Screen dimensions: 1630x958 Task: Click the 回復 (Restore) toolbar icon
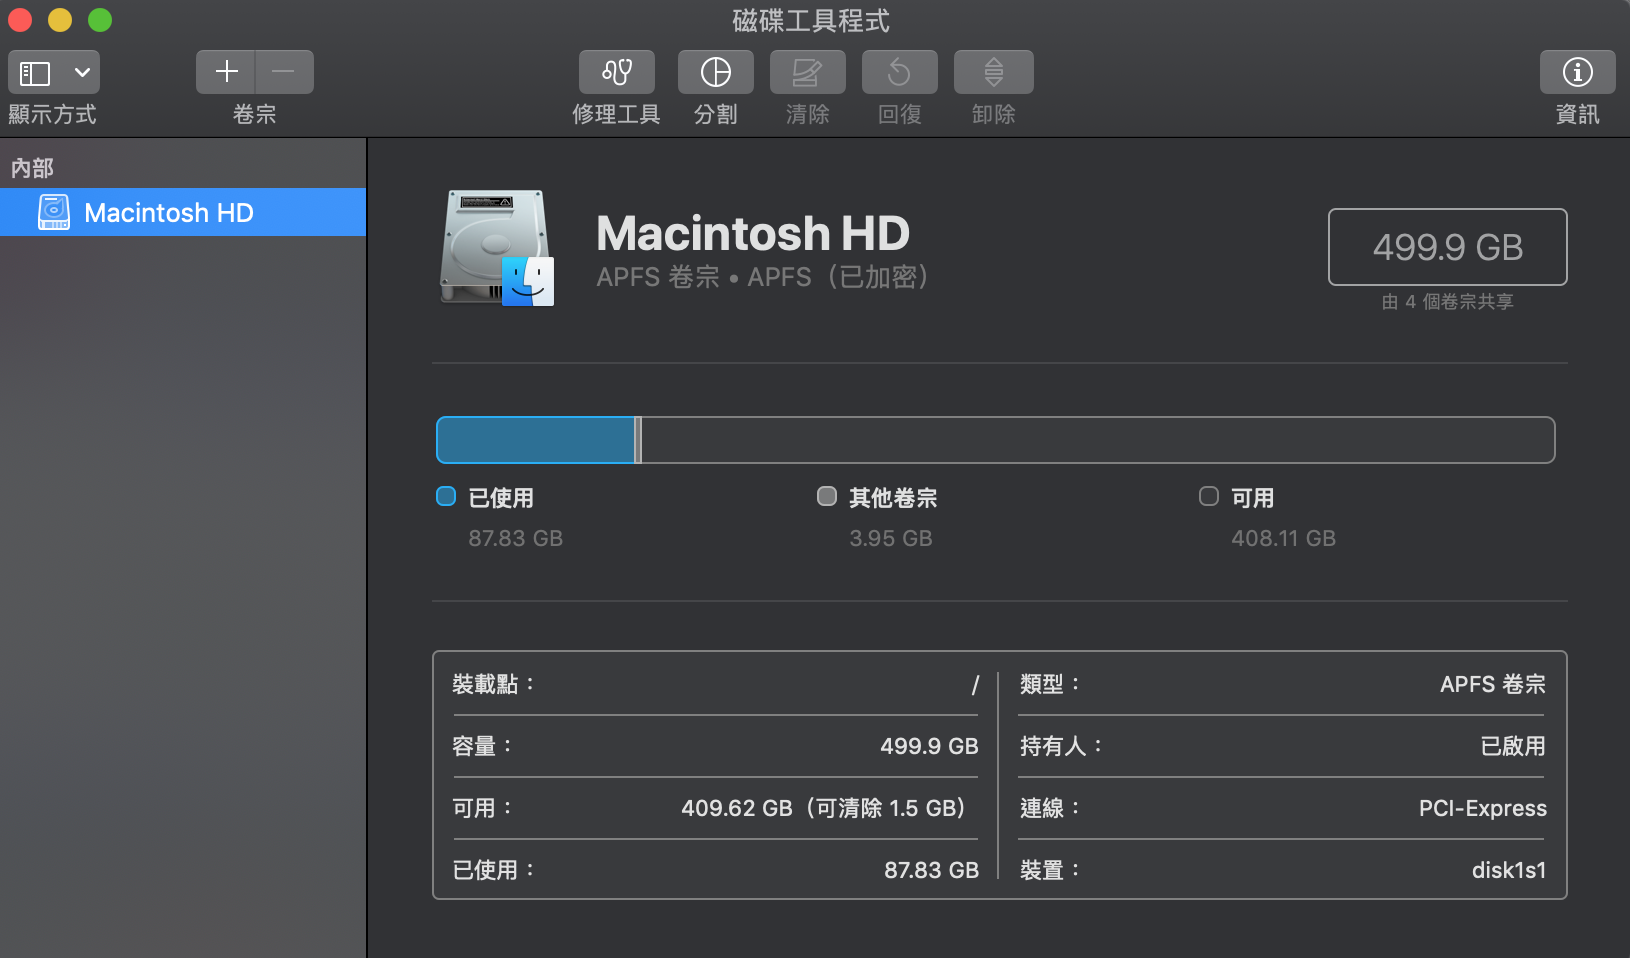click(899, 72)
